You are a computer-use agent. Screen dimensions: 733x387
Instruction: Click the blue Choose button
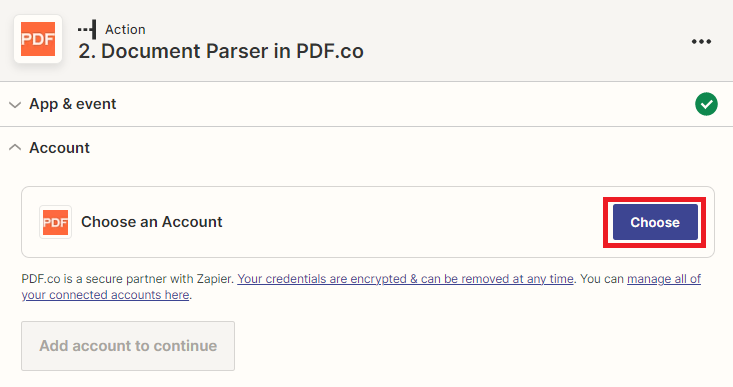(x=655, y=222)
